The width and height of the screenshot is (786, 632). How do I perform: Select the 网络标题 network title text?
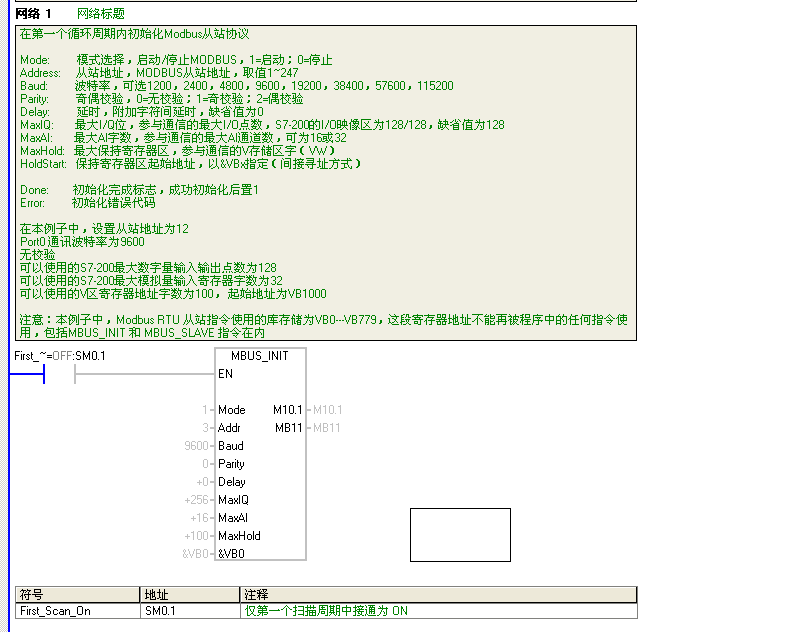(x=101, y=14)
